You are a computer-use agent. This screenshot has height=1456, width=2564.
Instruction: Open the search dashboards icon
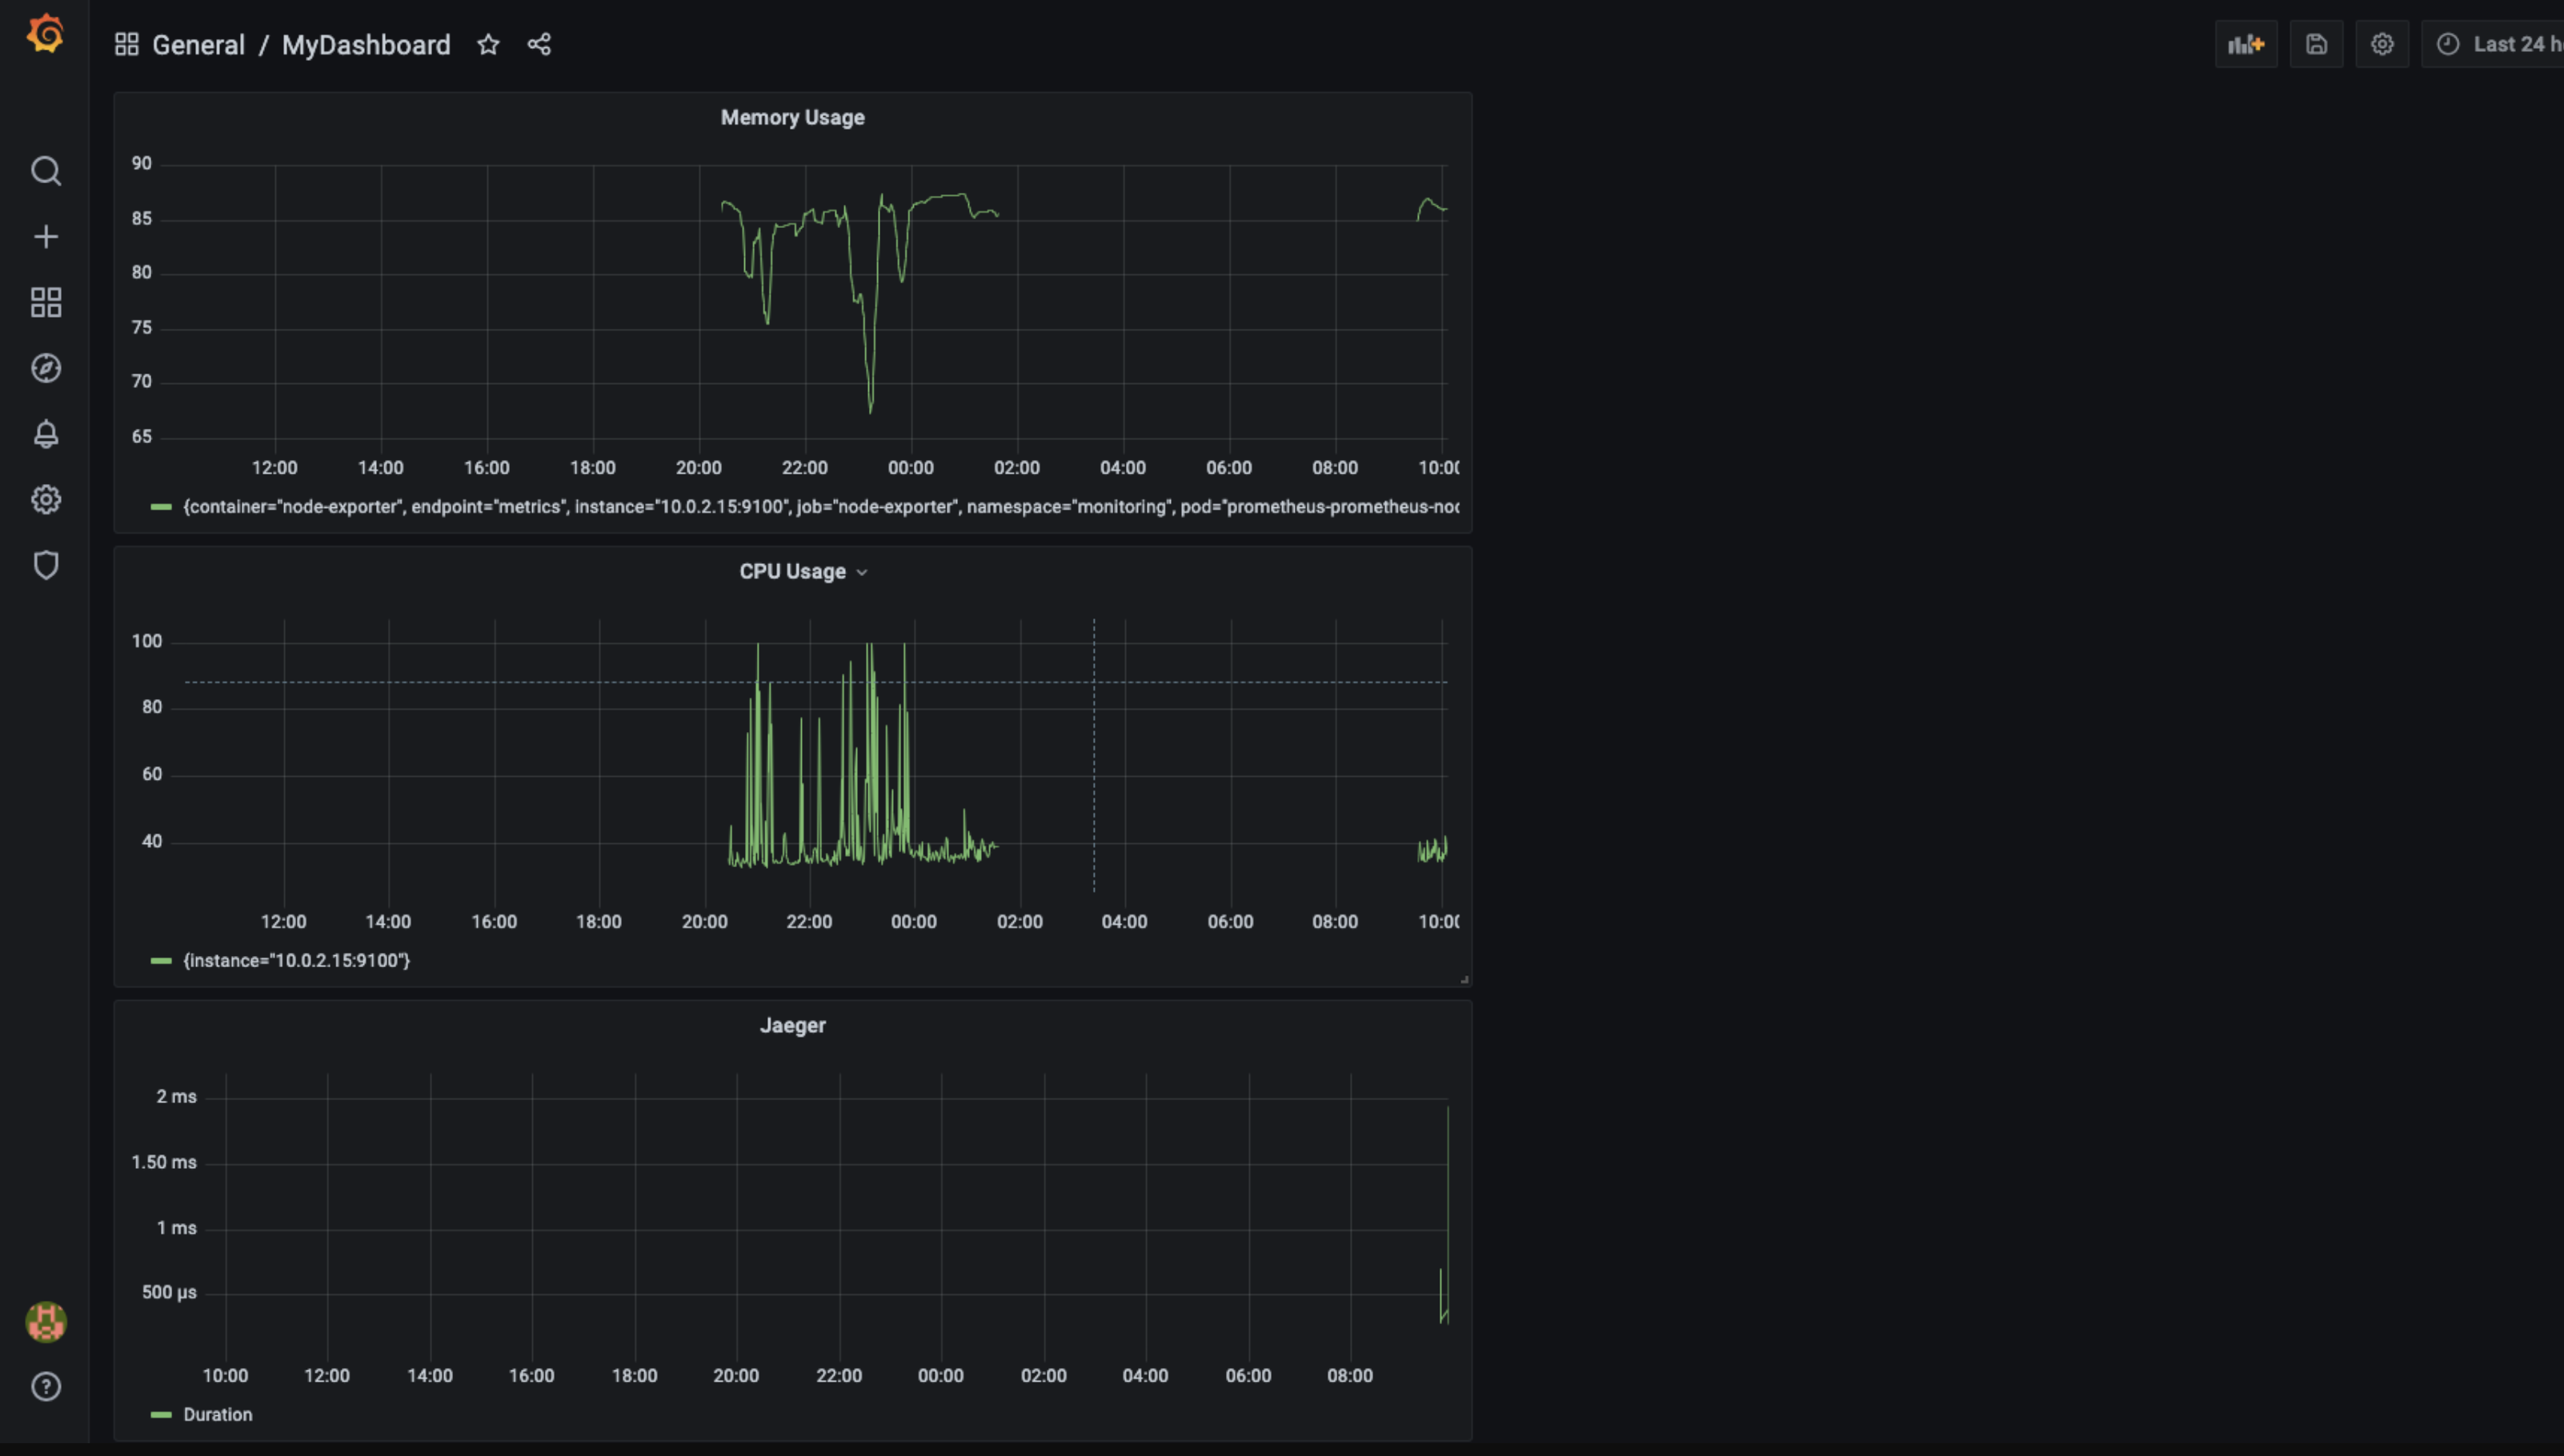46,171
